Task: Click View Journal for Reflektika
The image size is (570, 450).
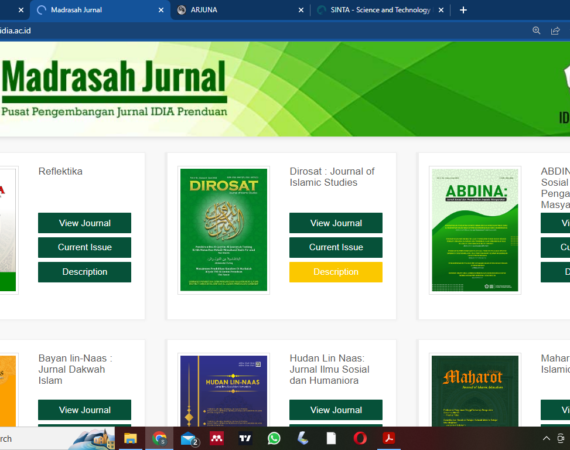Action: tap(85, 223)
